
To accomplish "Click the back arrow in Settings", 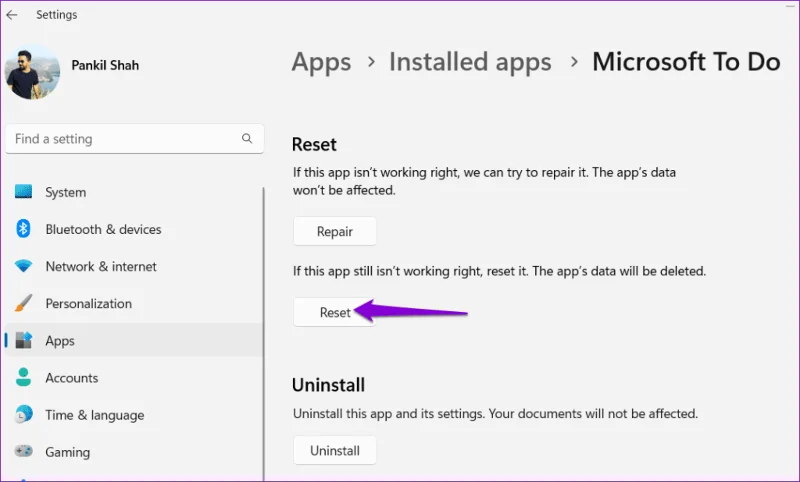I will coord(12,15).
